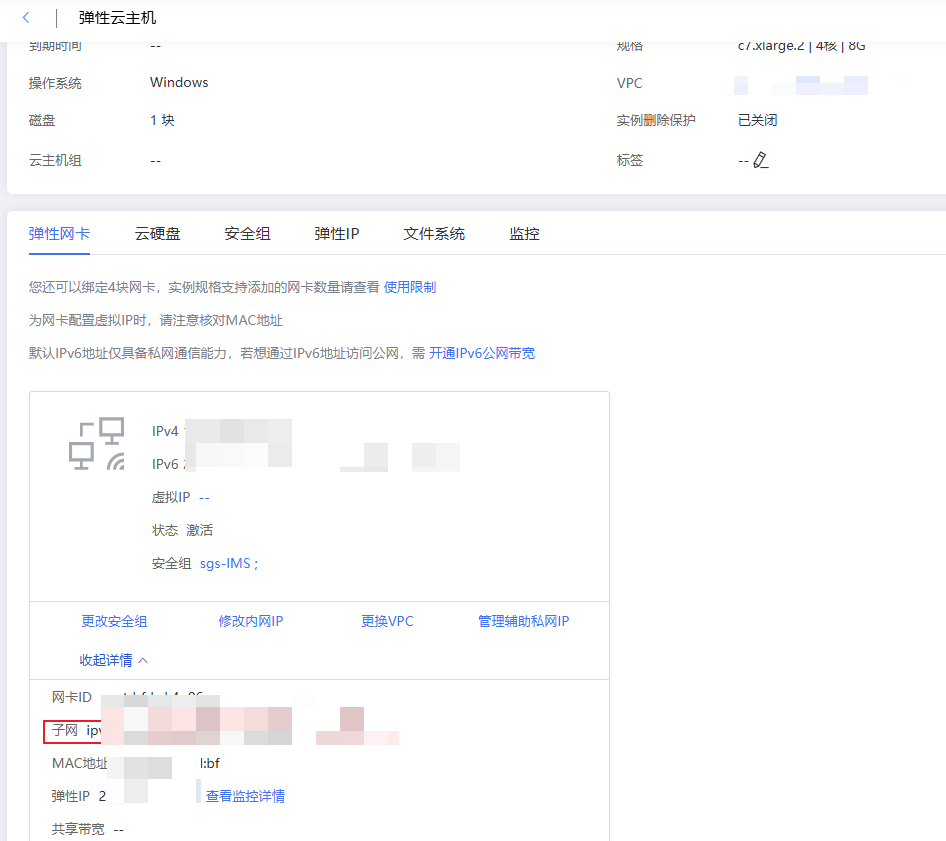Click the back arrow beside 弹性云主机
Image resolution: width=946 pixels, height=841 pixels.
26,18
